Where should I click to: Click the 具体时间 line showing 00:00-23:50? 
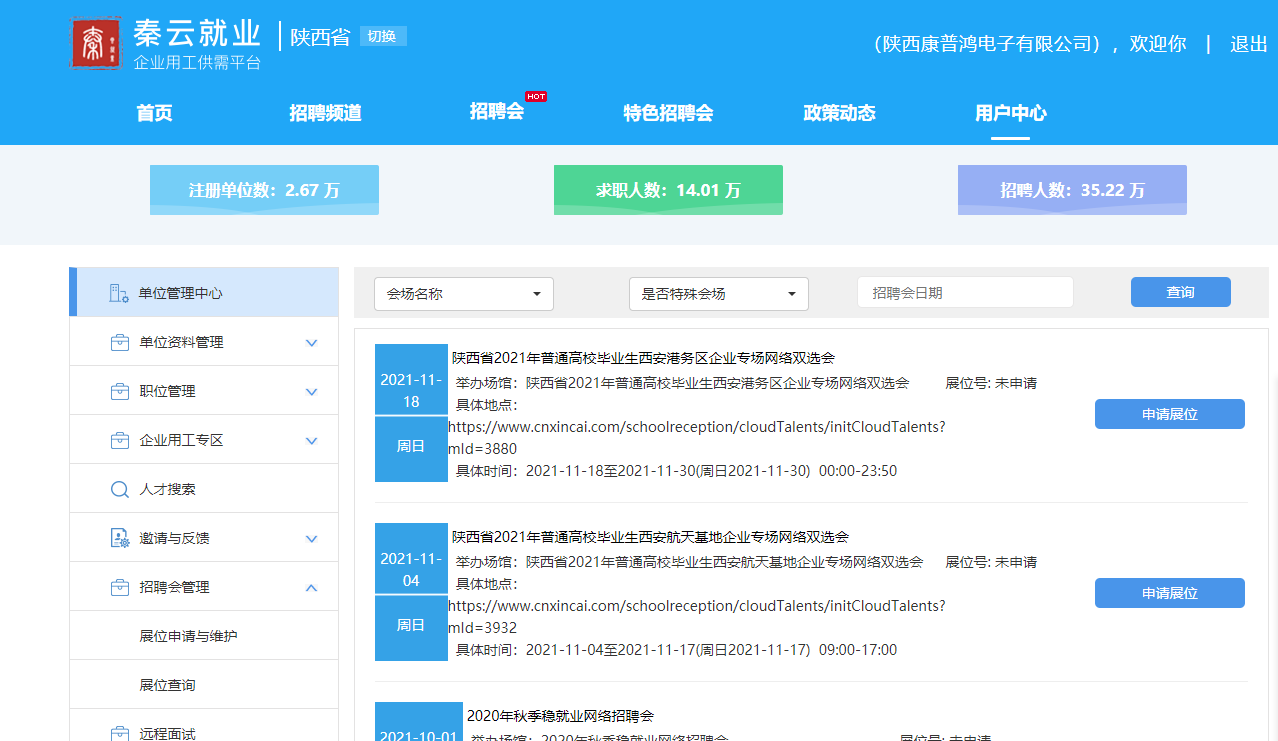pos(676,471)
